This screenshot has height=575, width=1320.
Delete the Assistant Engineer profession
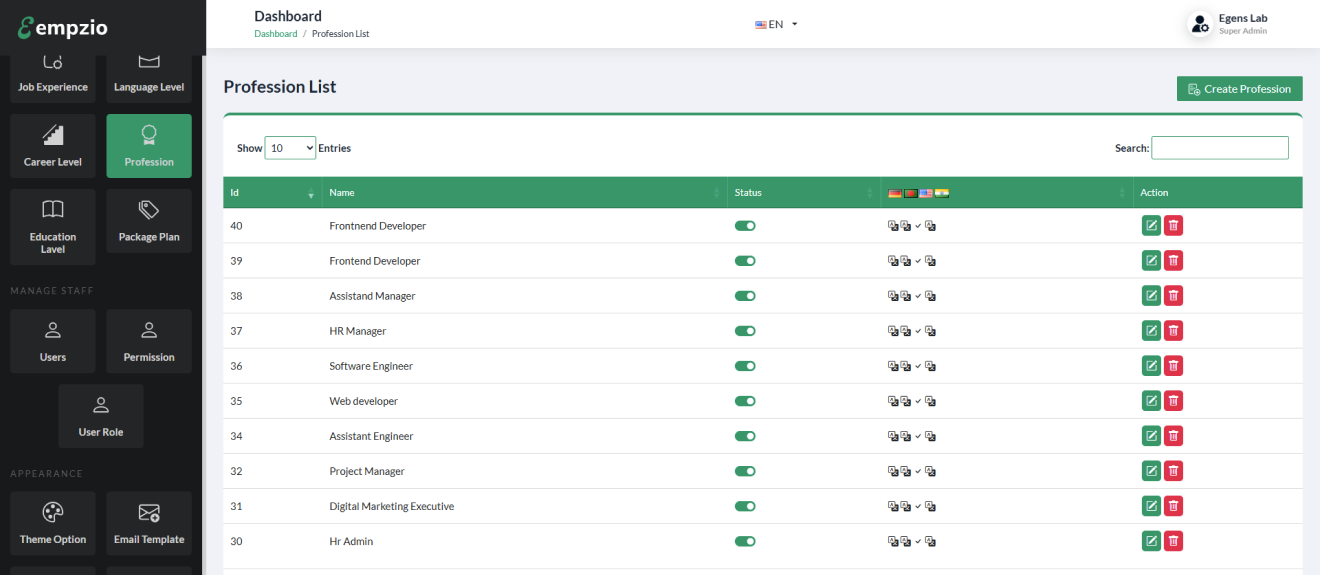click(1174, 436)
